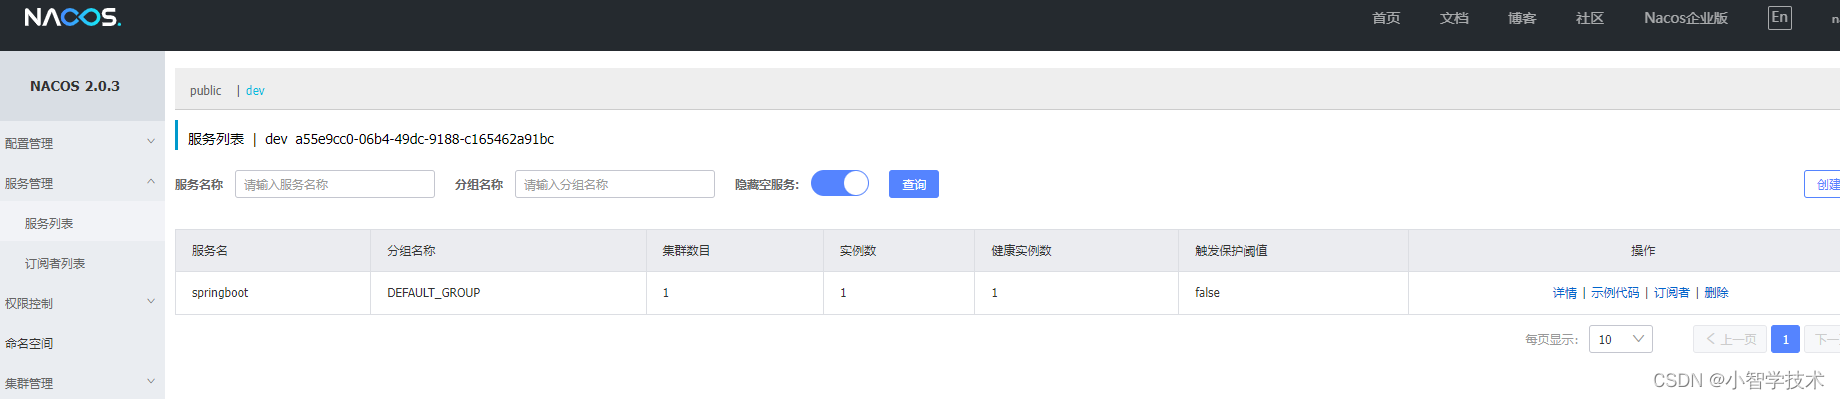Collapse the 服务管理 sidebar menu
This screenshot has height=399, width=1840.
(x=82, y=183)
